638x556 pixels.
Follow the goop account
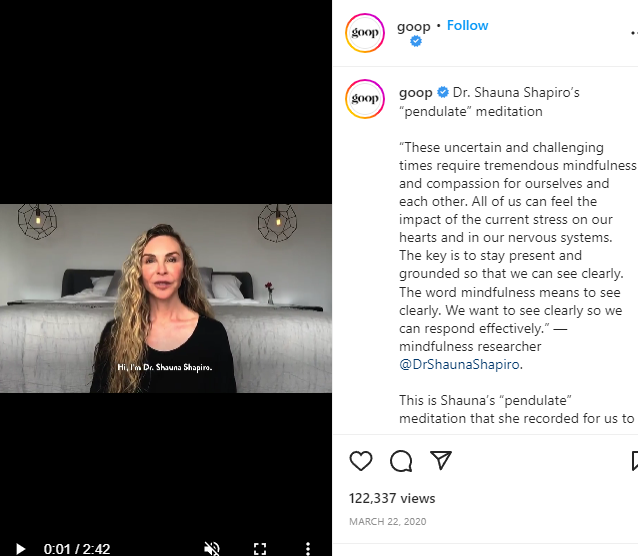click(468, 26)
